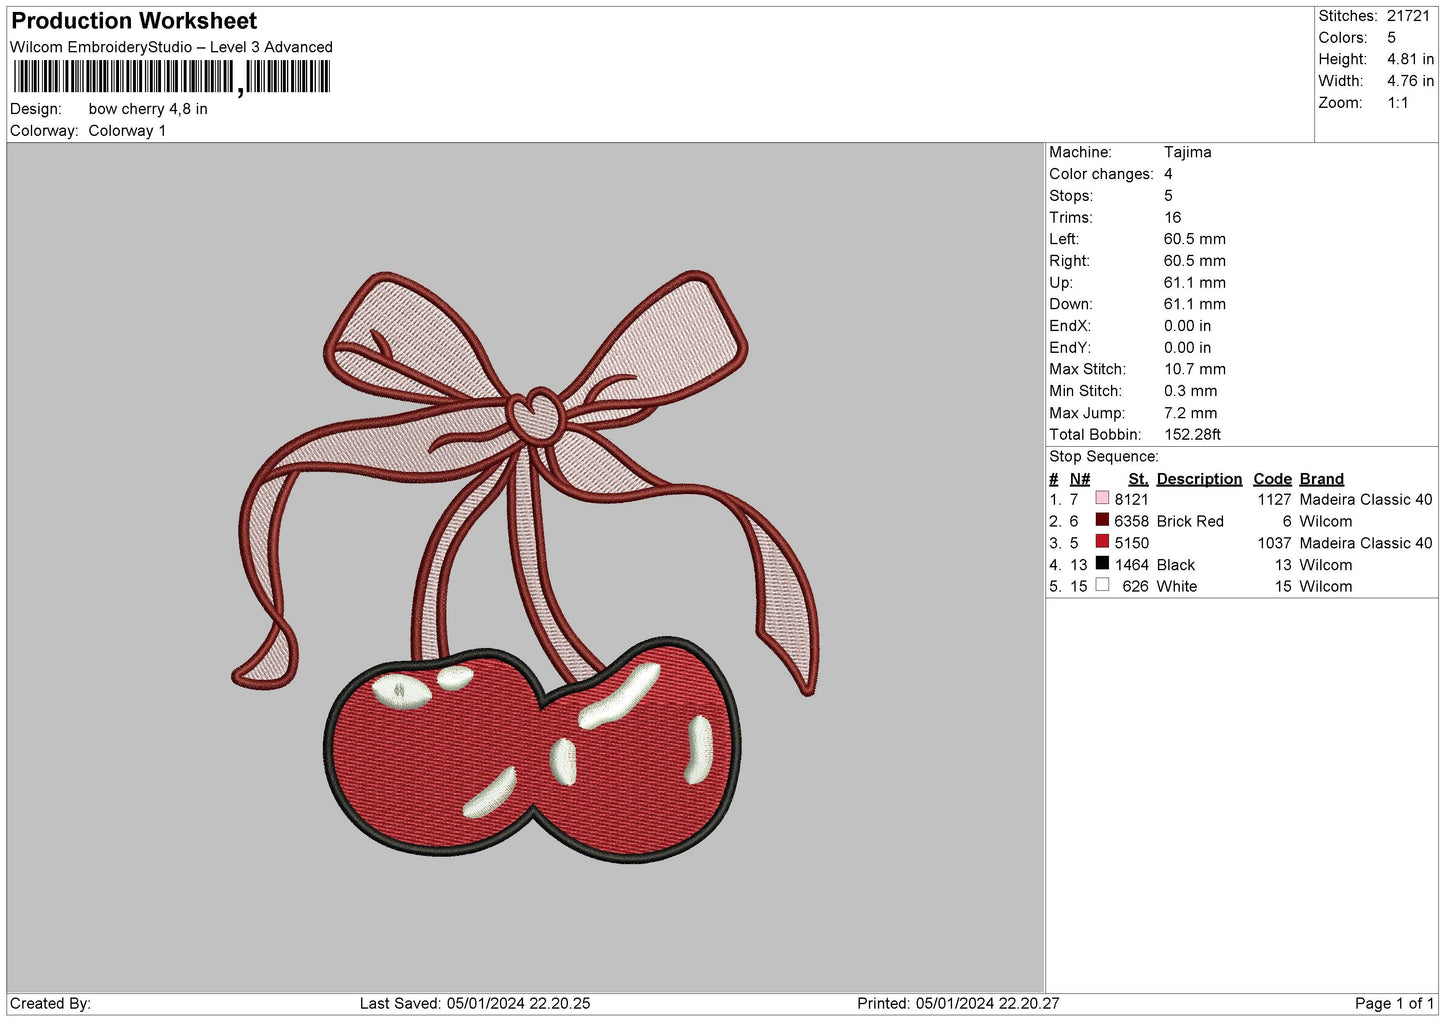The width and height of the screenshot is (1445, 1021).
Task: Click the bow cherry embroidery design preview
Action: [x=526, y=567]
